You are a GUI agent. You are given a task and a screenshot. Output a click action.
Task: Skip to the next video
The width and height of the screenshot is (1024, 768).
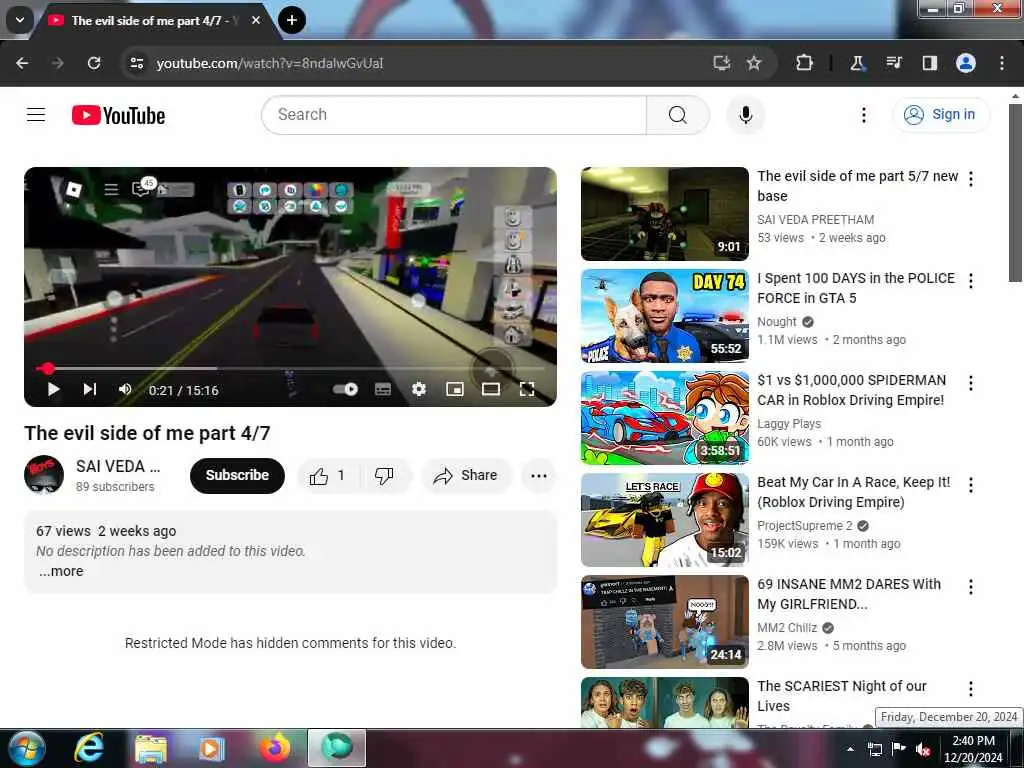(89, 389)
